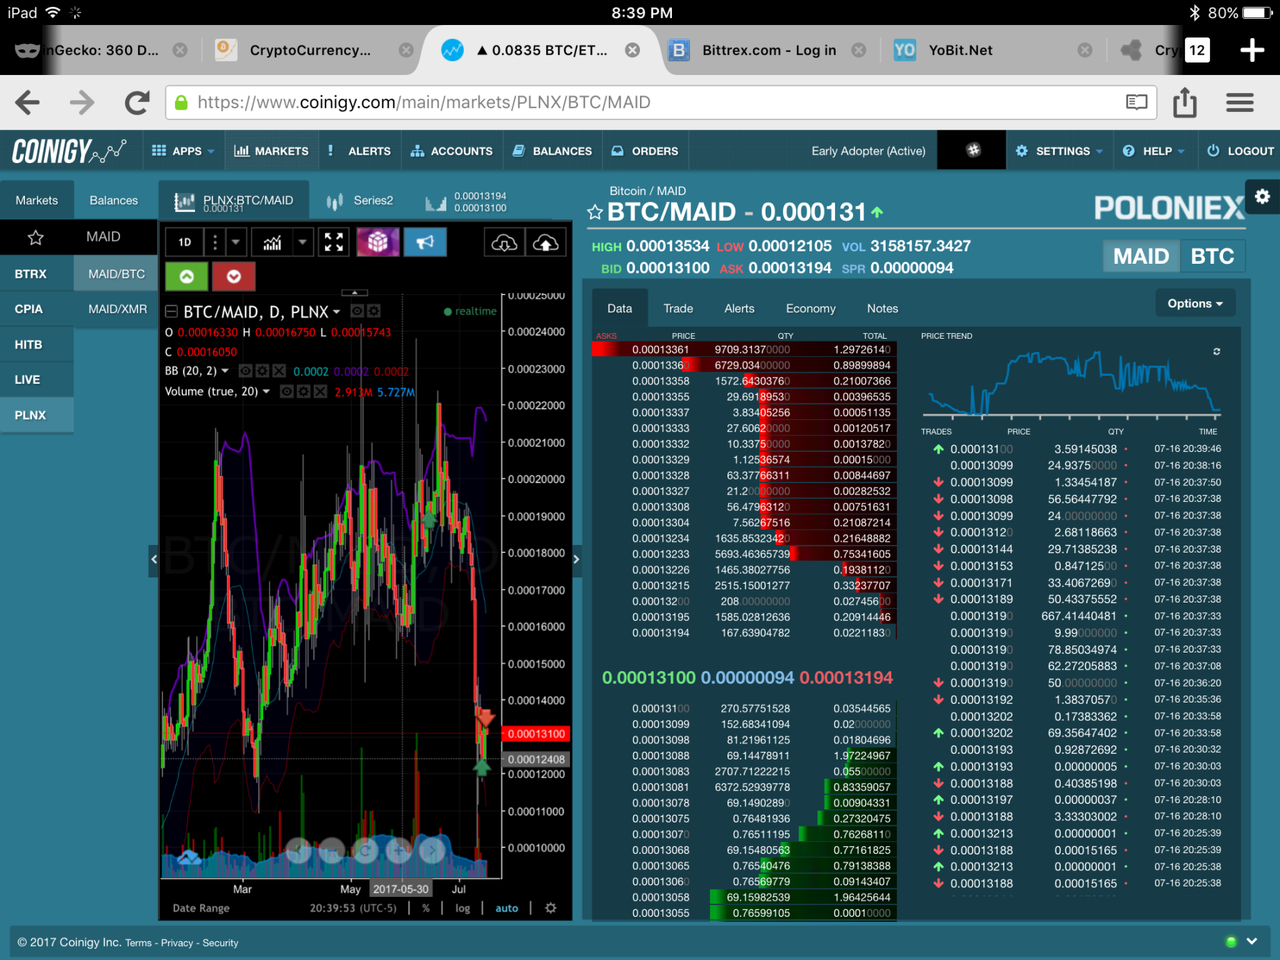The height and width of the screenshot is (960, 1280).
Task: Open the pink cube chart tool
Action: 378,242
